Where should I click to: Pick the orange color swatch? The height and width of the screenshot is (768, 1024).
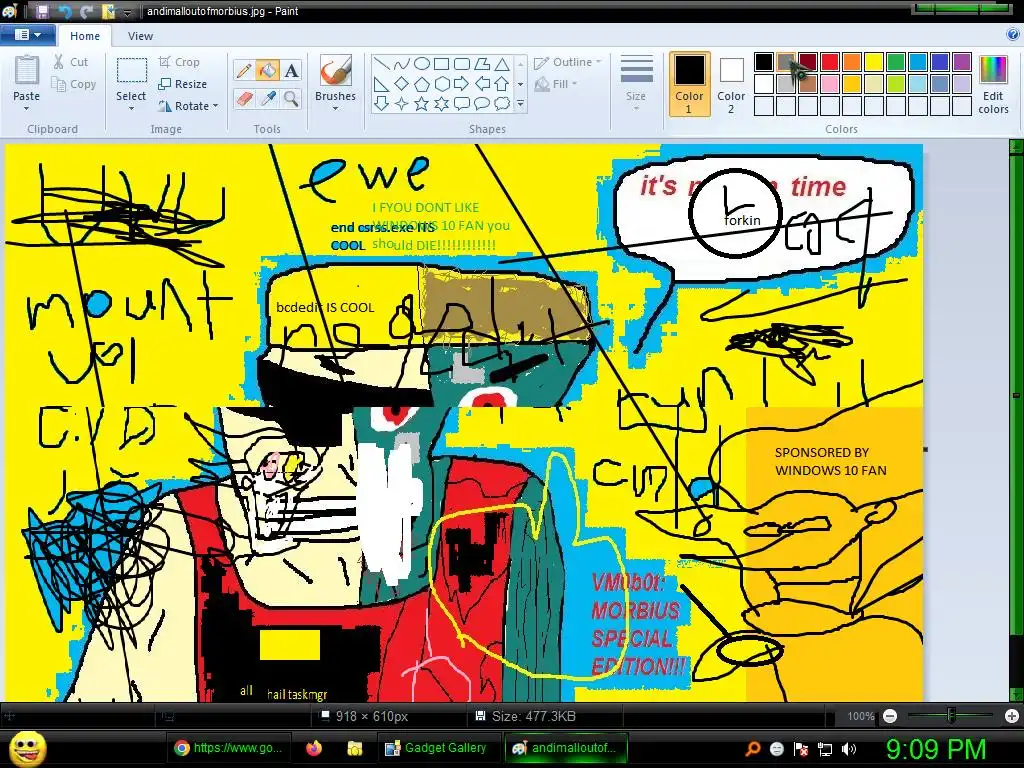point(852,62)
